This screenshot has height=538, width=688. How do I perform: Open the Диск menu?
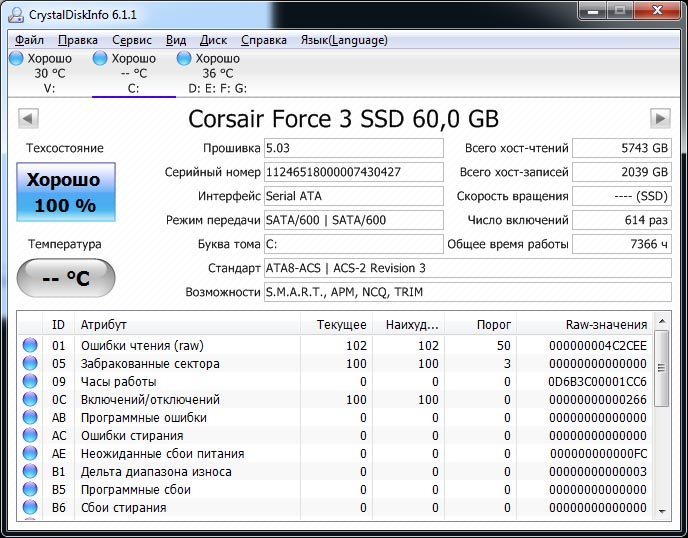click(x=213, y=40)
